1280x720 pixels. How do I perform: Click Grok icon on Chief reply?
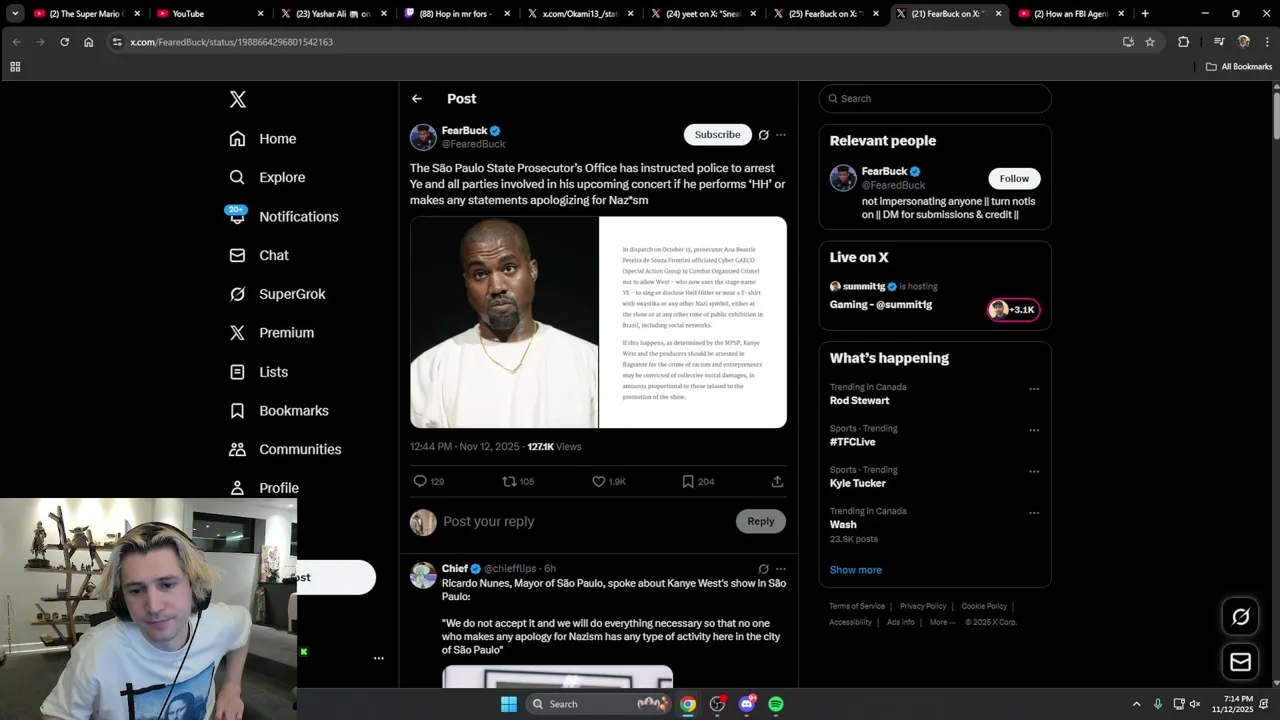764,569
